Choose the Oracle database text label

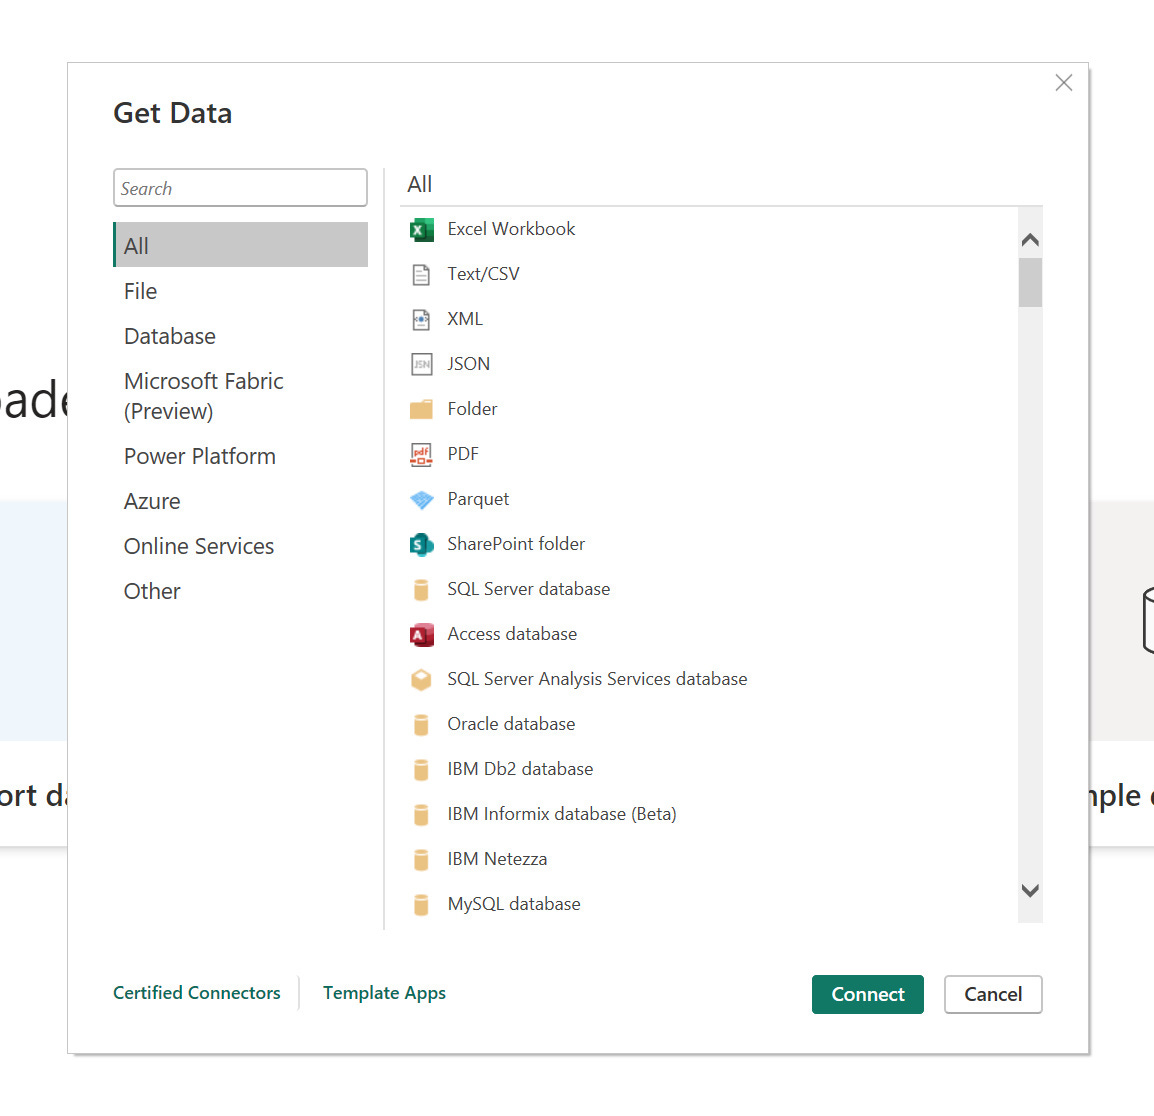511,724
